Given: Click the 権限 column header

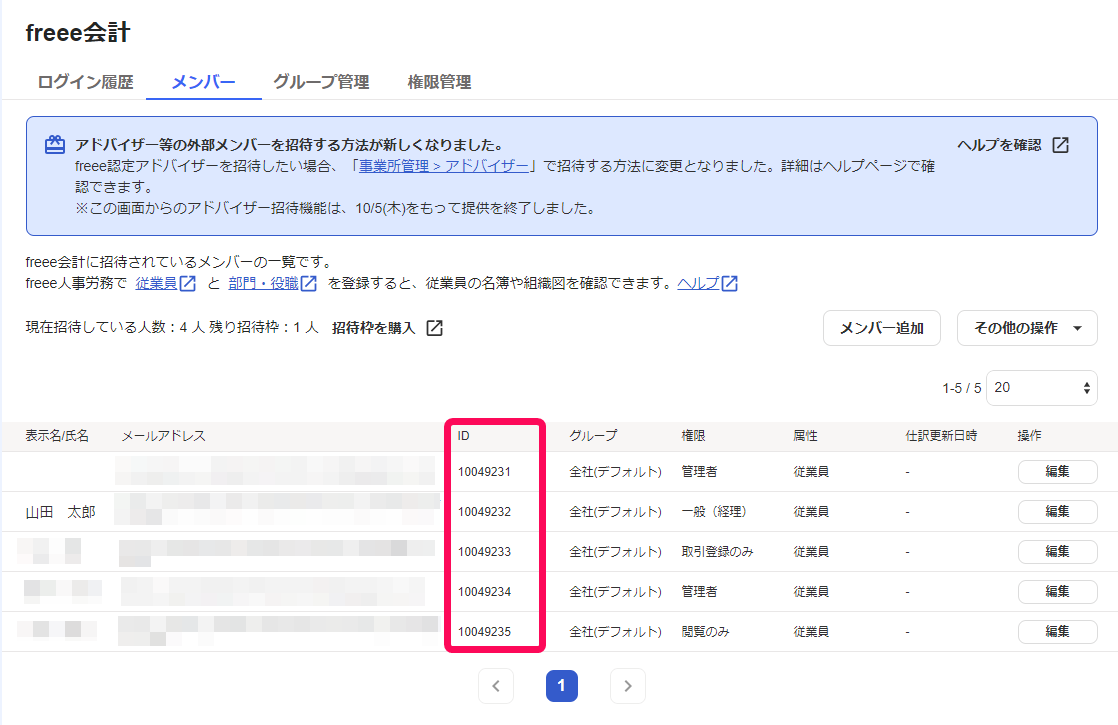Looking at the screenshot, I should (693, 436).
